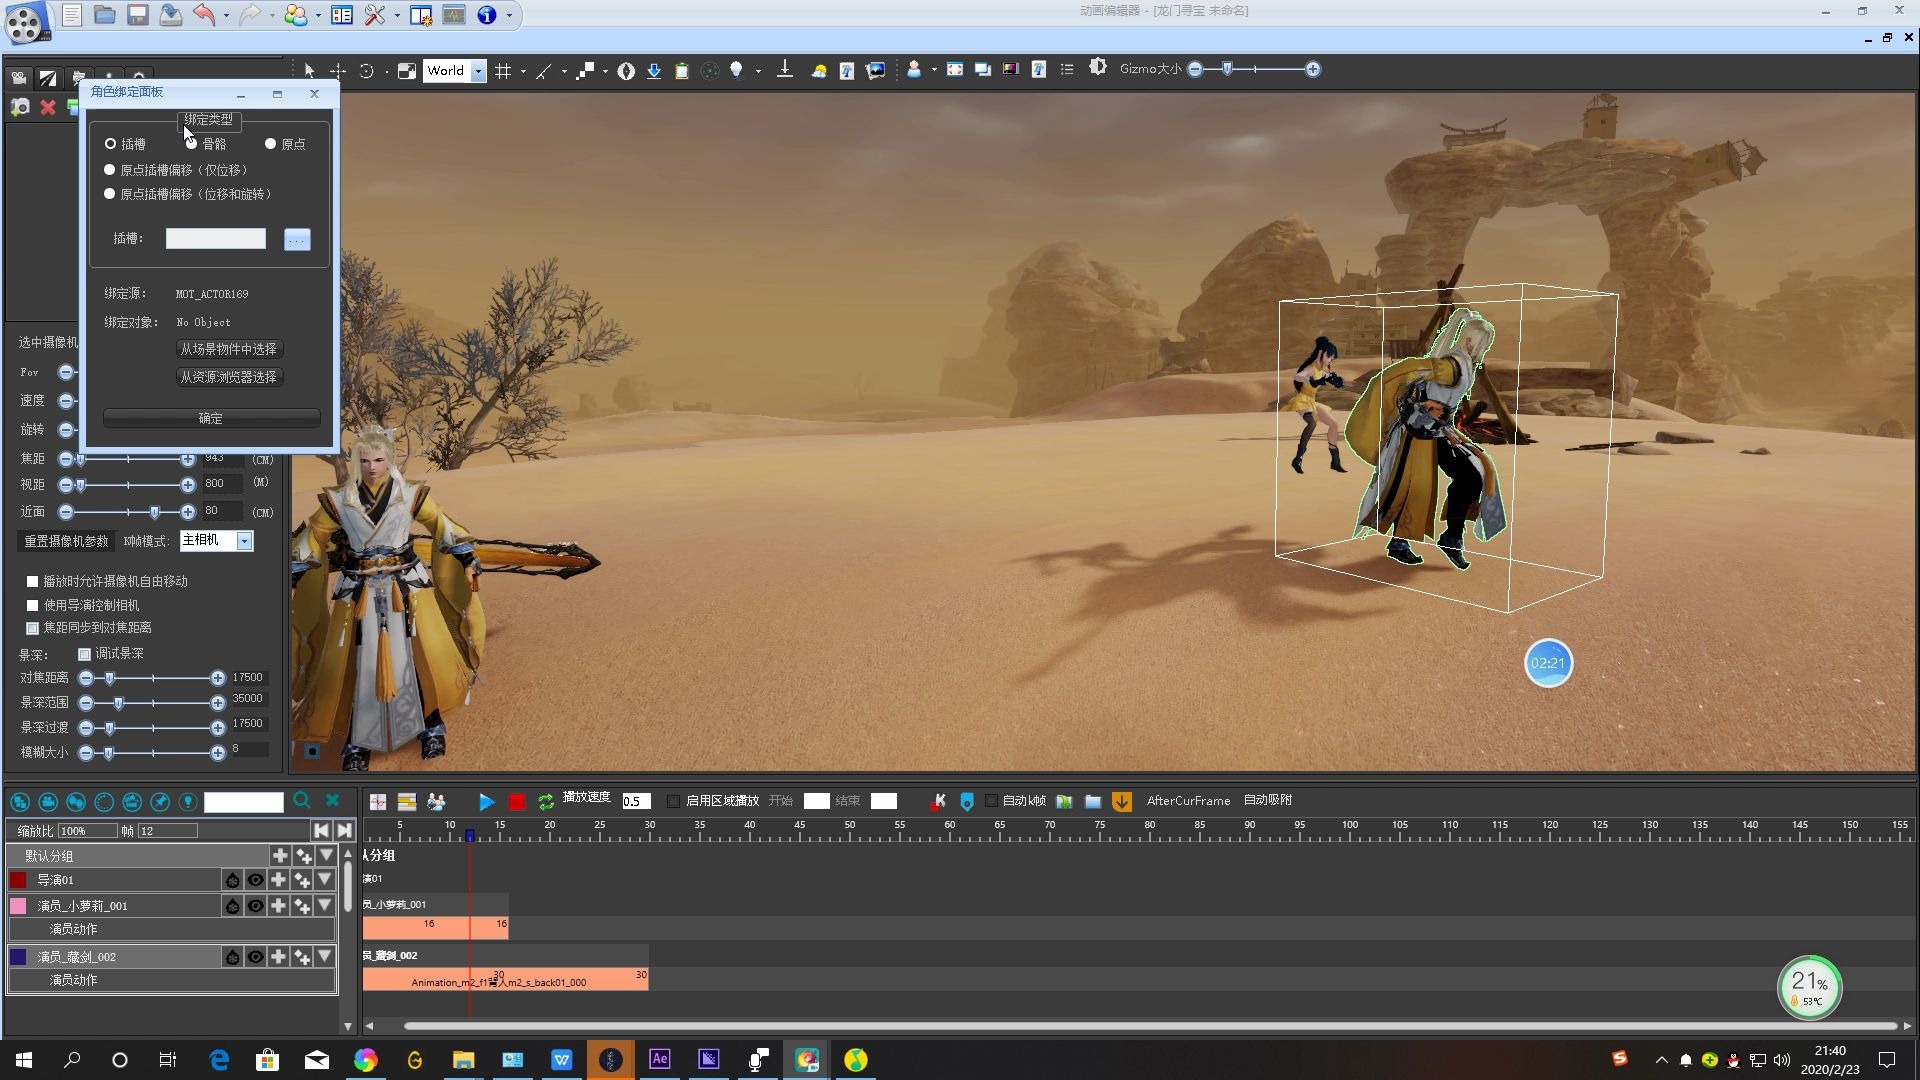Viewport: 1920px width, 1080px height.
Task: Click the red X delete icon in the left panel
Action: click(x=47, y=107)
